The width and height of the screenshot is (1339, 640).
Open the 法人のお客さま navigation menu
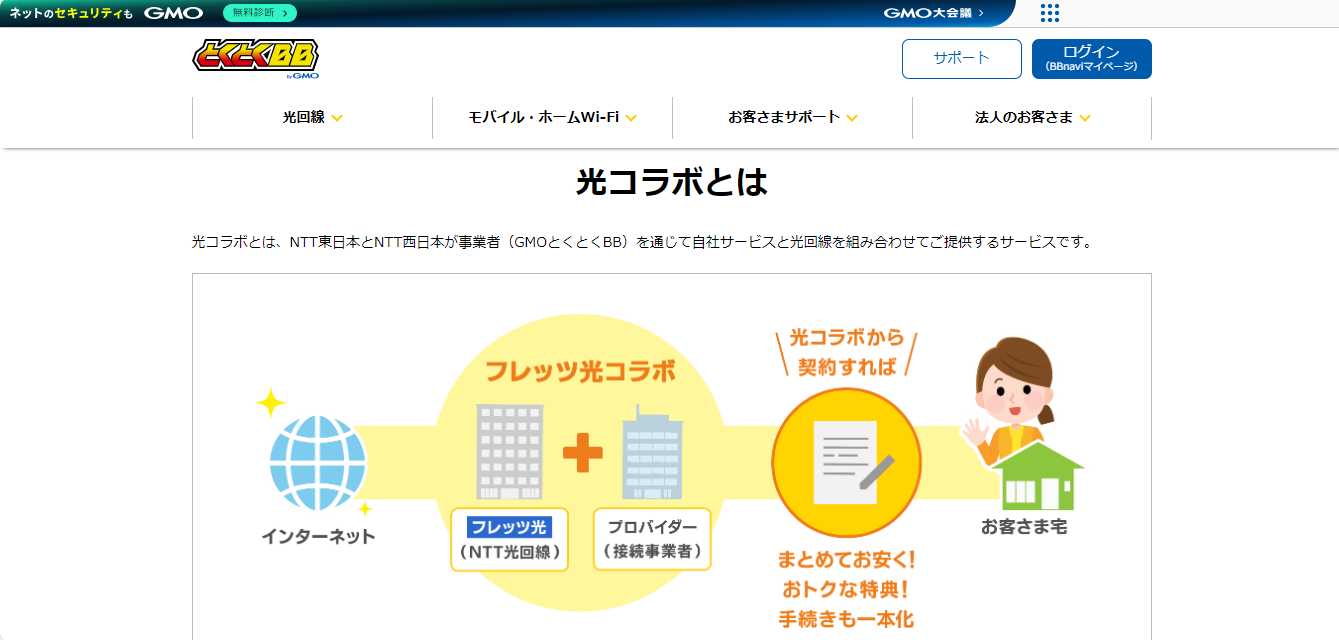(1032, 118)
